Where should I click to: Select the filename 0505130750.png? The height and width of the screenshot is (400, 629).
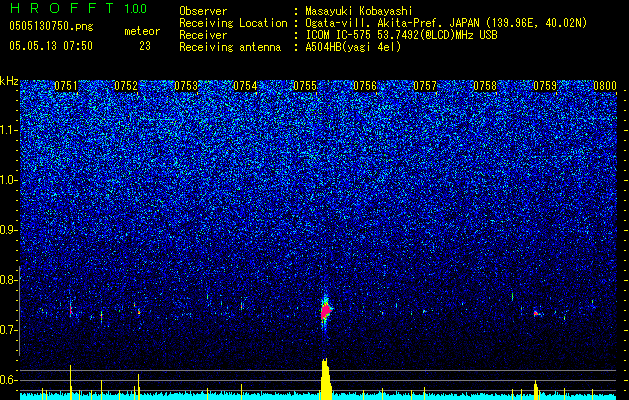click(x=51, y=26)
